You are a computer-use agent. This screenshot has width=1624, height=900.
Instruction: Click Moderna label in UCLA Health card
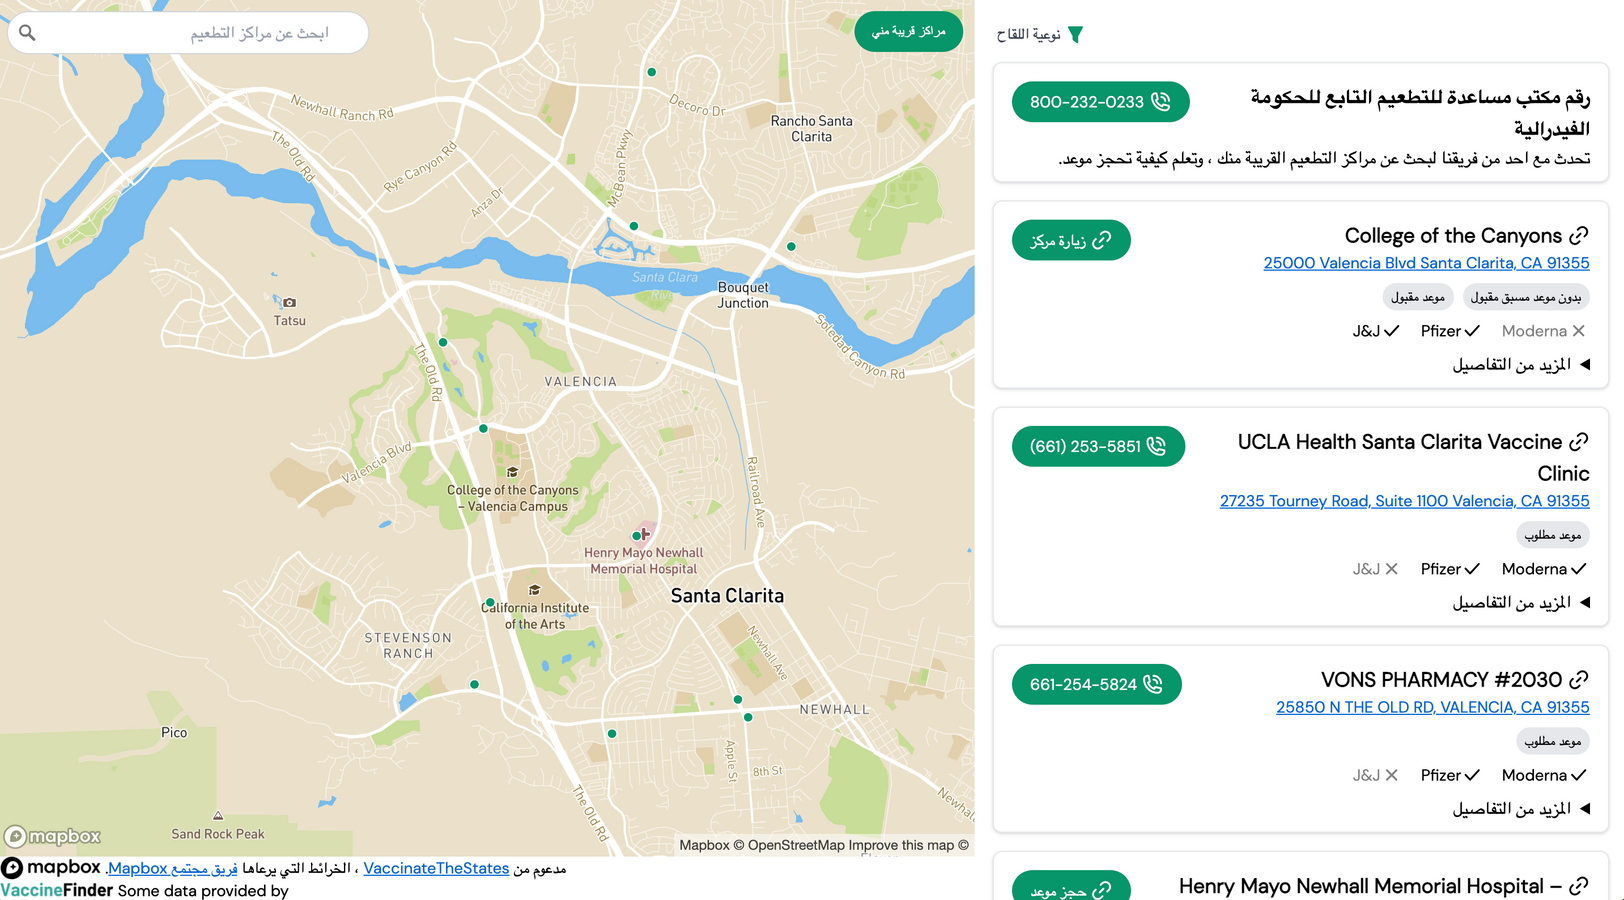[x=1534, y=569]
